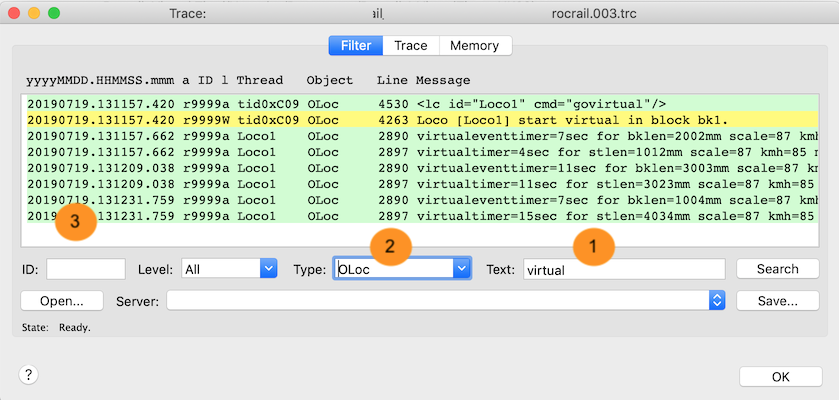Click the Text field containing virtual
Viewport: 839px width, 400px height.
pyautogui.click(x=623, y=268)
